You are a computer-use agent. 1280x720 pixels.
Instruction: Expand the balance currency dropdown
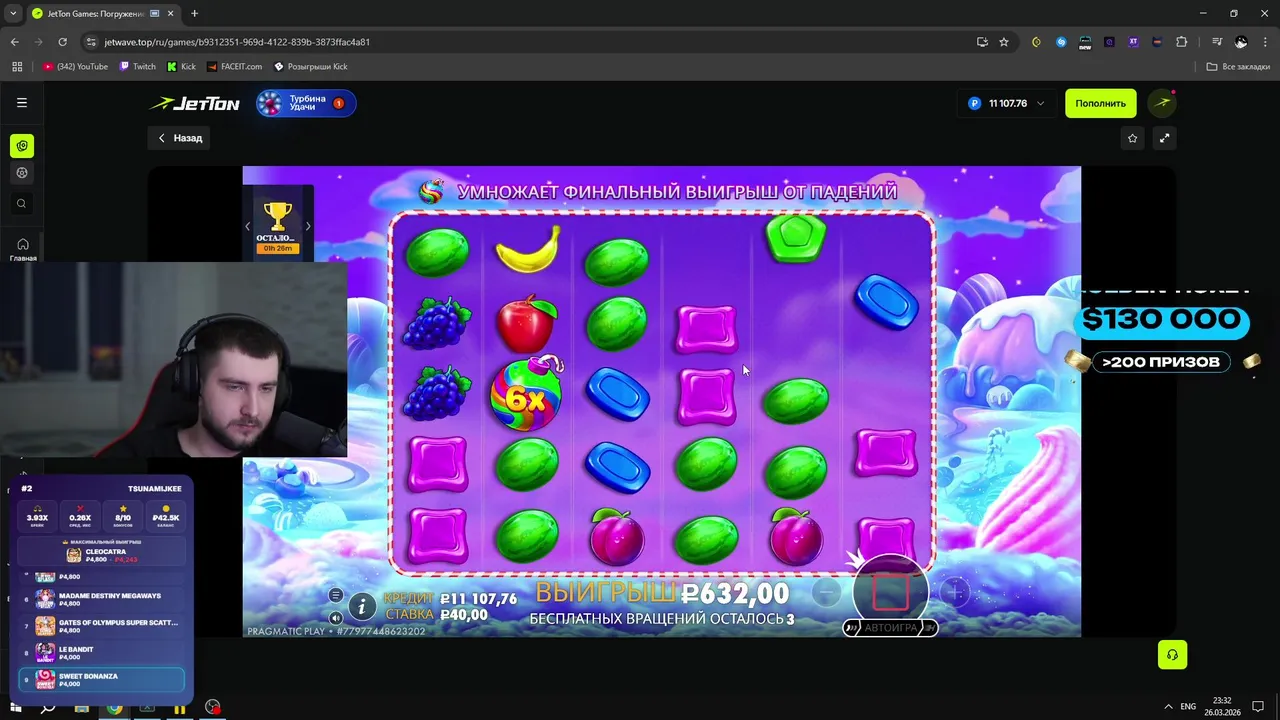pos(1040,103)
